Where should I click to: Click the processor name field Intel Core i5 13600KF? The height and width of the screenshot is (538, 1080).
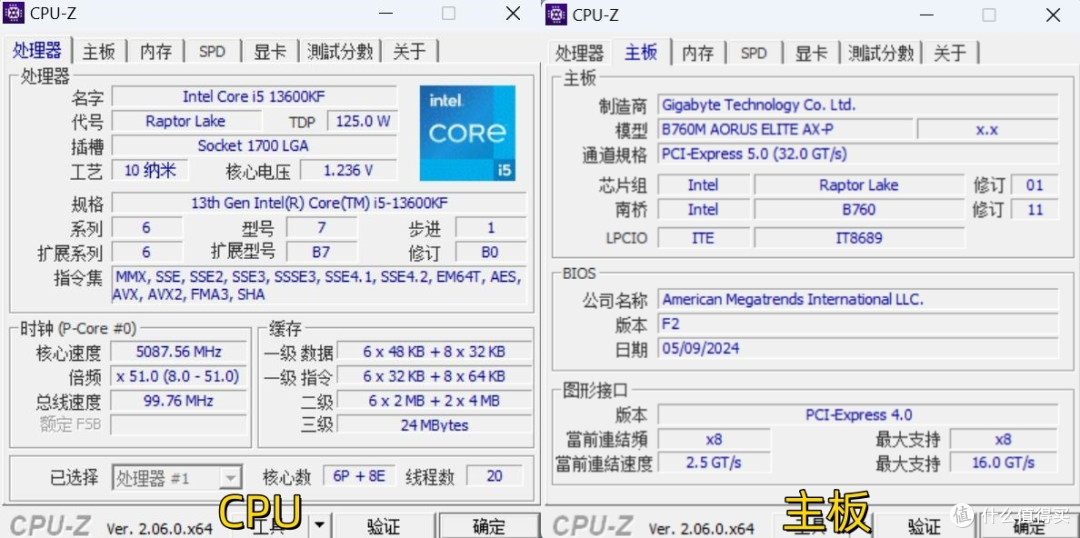(254, 96)
